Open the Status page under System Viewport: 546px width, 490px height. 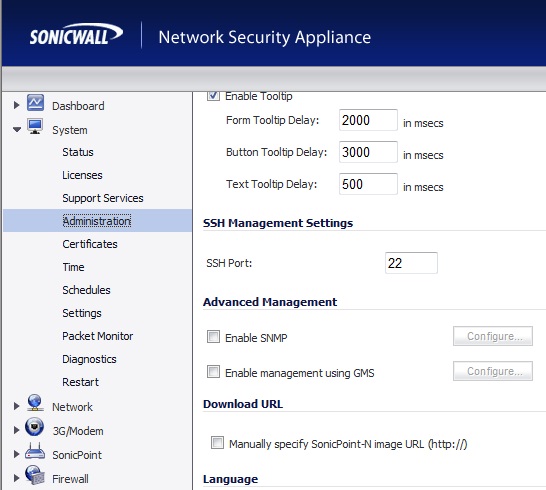tap(78, 152)
